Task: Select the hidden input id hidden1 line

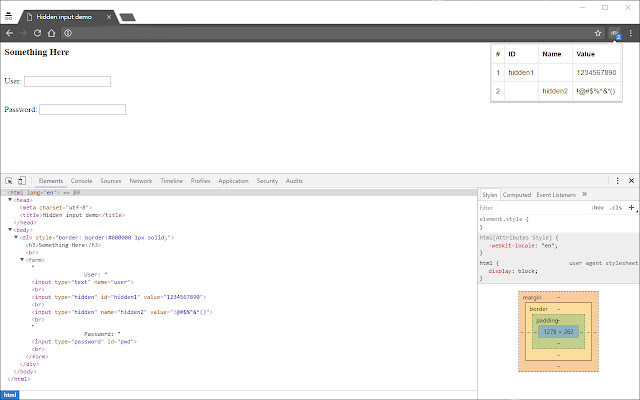Action: click(119, 297)
